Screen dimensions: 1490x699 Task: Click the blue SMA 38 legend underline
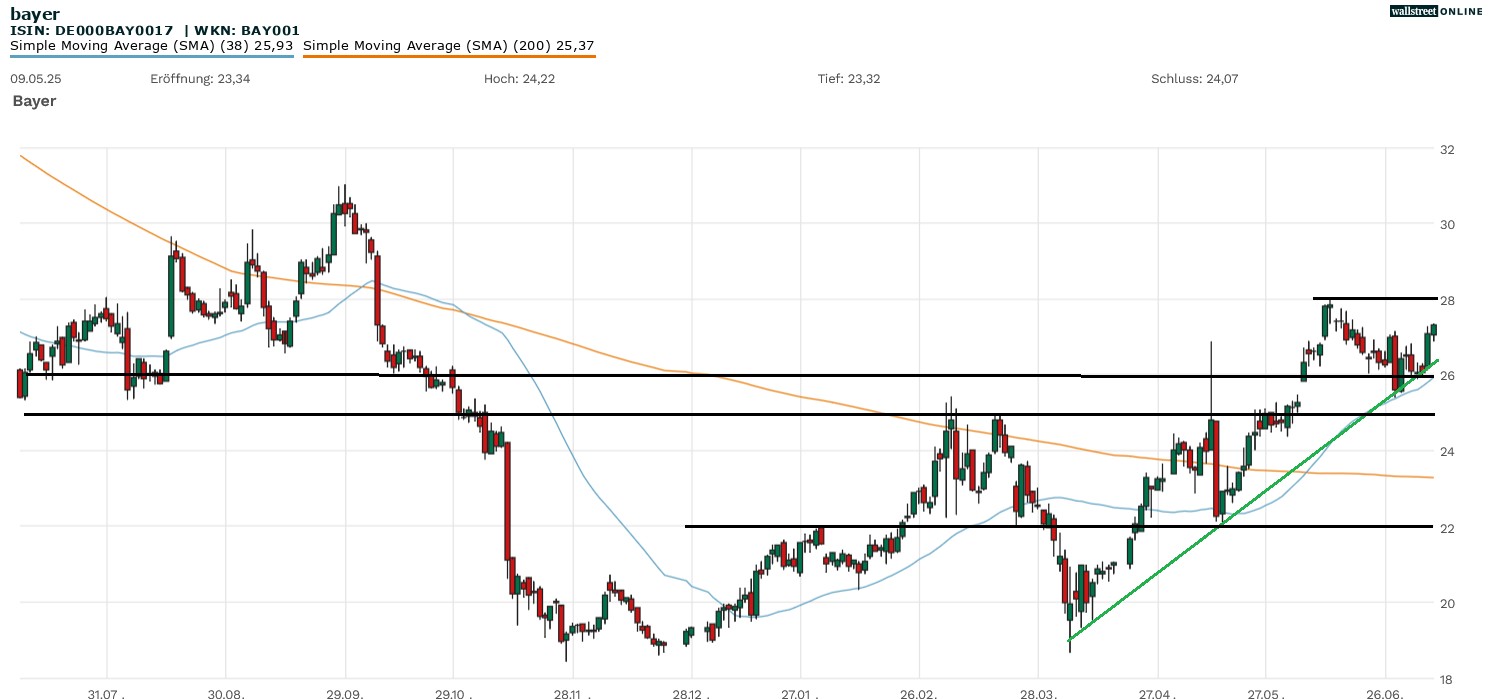click(152, 56)
